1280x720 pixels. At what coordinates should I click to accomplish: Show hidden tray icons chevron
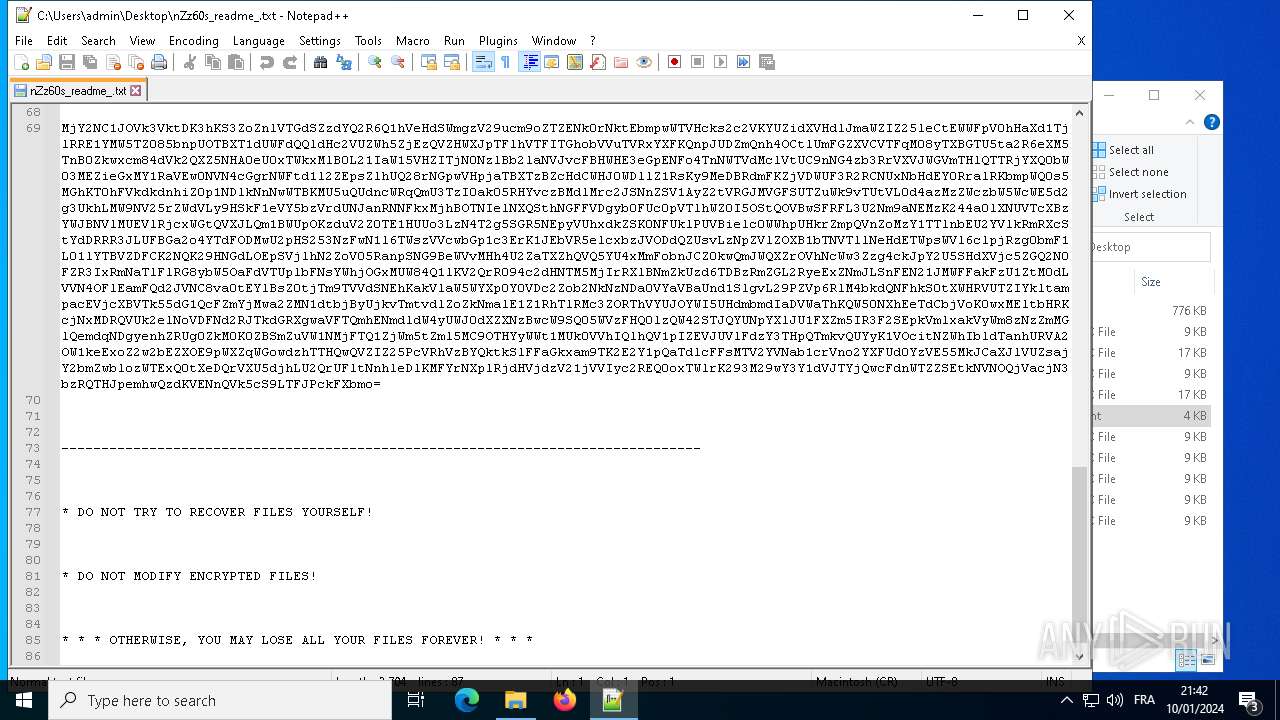pos(1066,700)
